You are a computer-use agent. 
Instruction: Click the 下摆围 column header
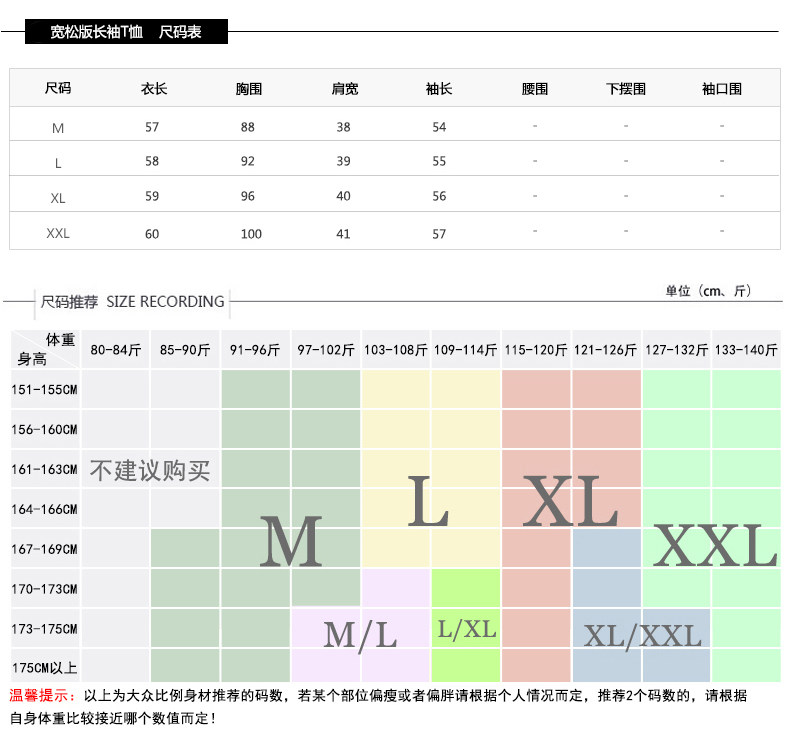pyautogui.click(x=626, y=89)
